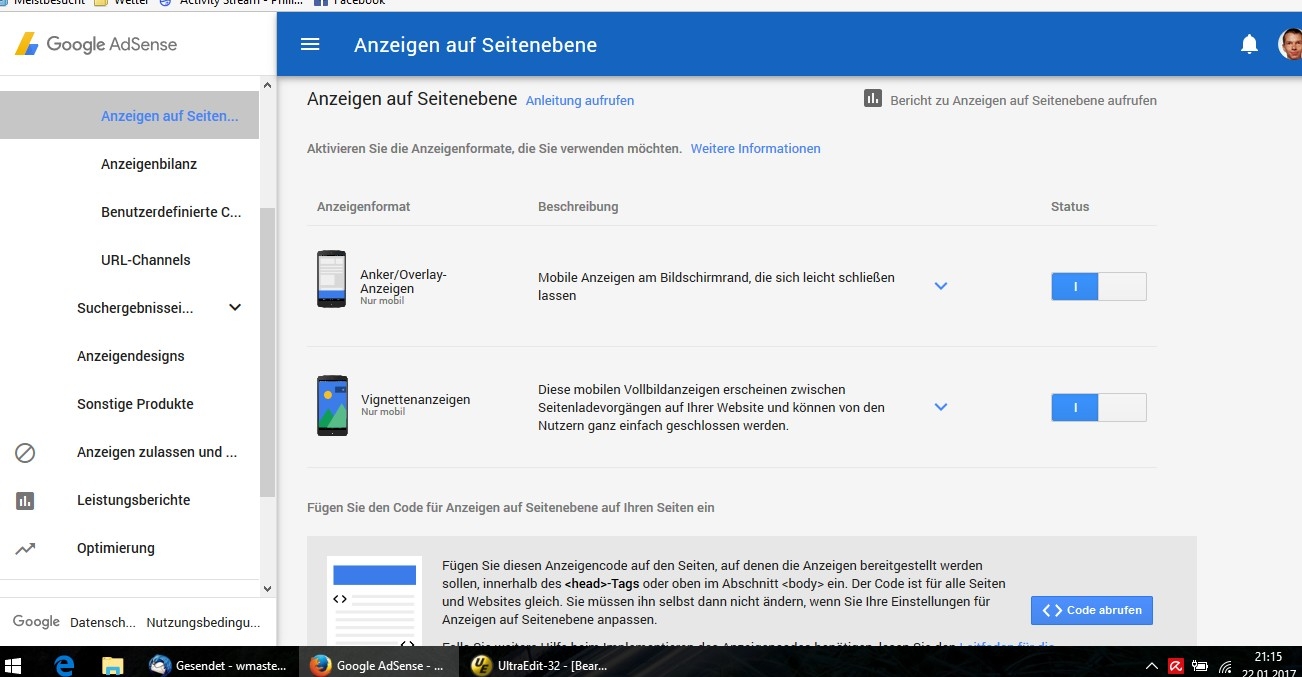Click the Anker/Overlay phone thumbnail icon
The image size is (1302, 677).
point(331,279)
